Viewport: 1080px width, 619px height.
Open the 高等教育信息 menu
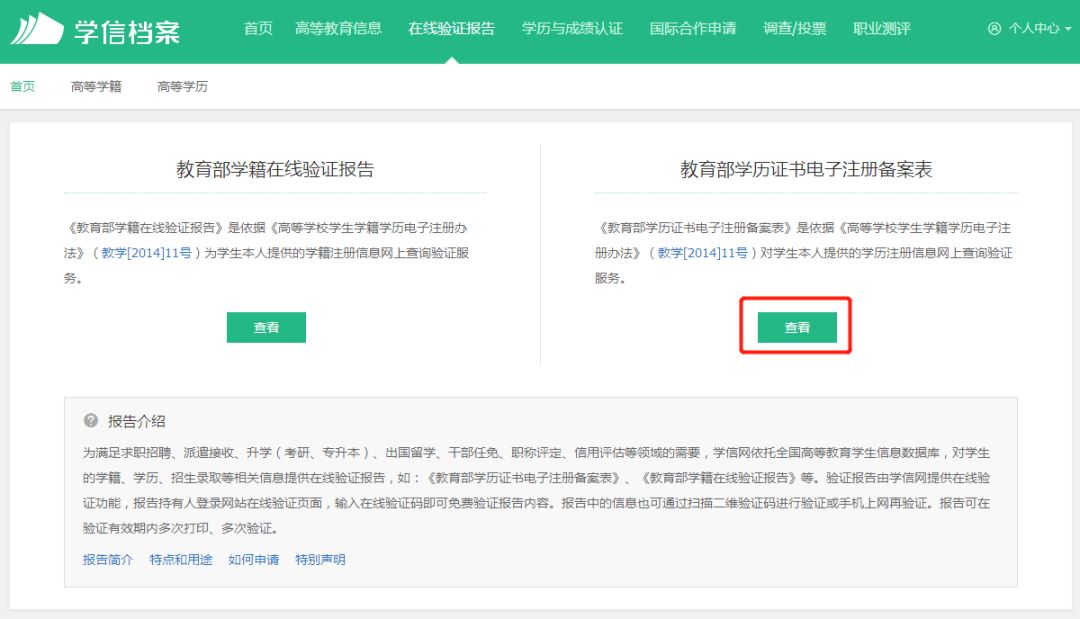click(x=338, y=28)
